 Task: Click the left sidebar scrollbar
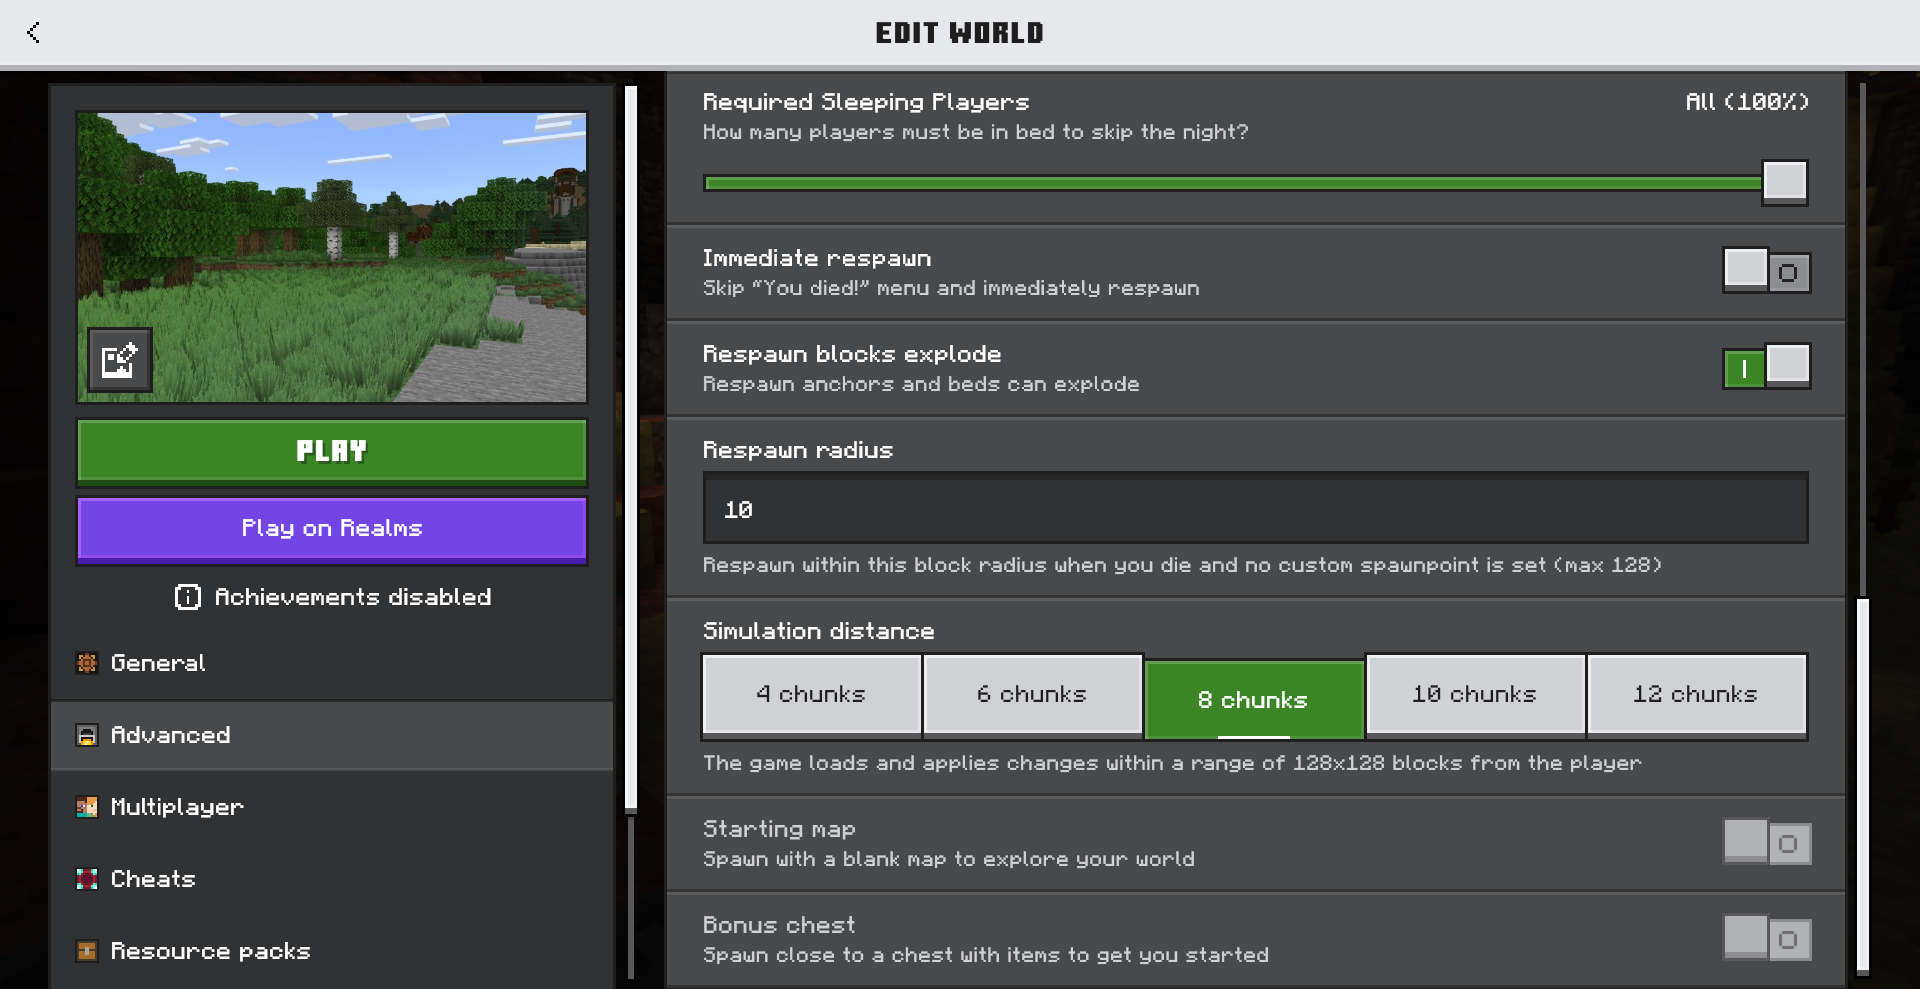coord(631,448)
